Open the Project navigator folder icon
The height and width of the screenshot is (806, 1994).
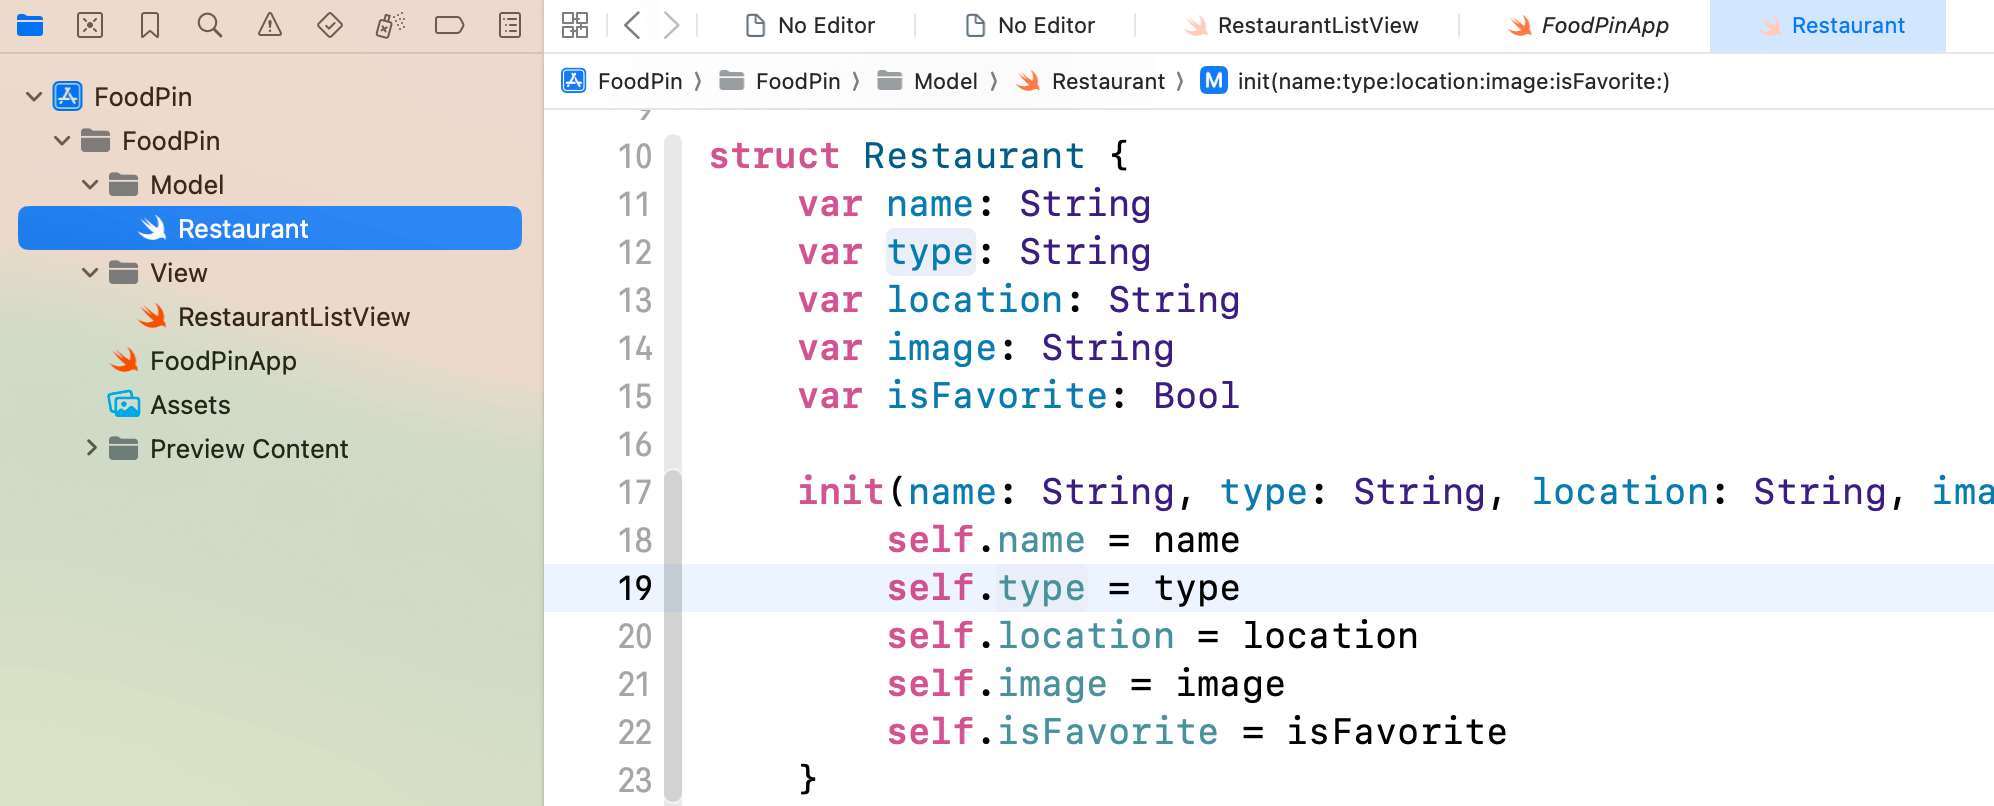tap(30, 25)
